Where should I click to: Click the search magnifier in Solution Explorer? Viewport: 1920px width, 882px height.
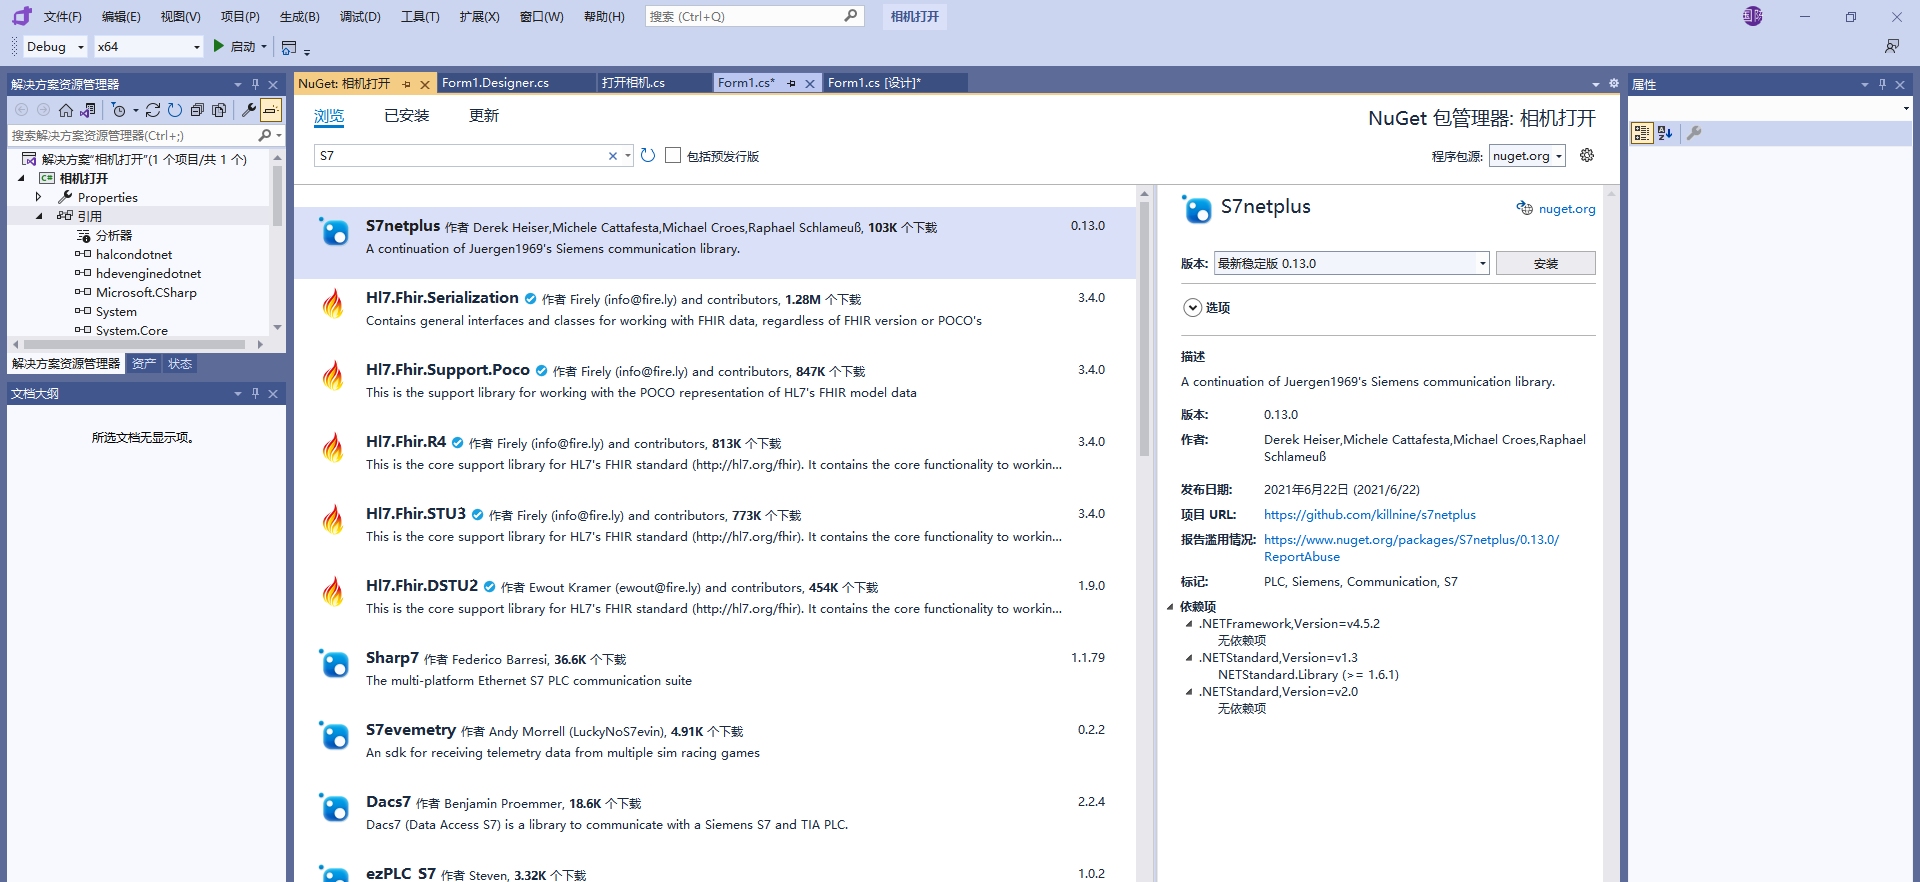(x=265, y=135)
